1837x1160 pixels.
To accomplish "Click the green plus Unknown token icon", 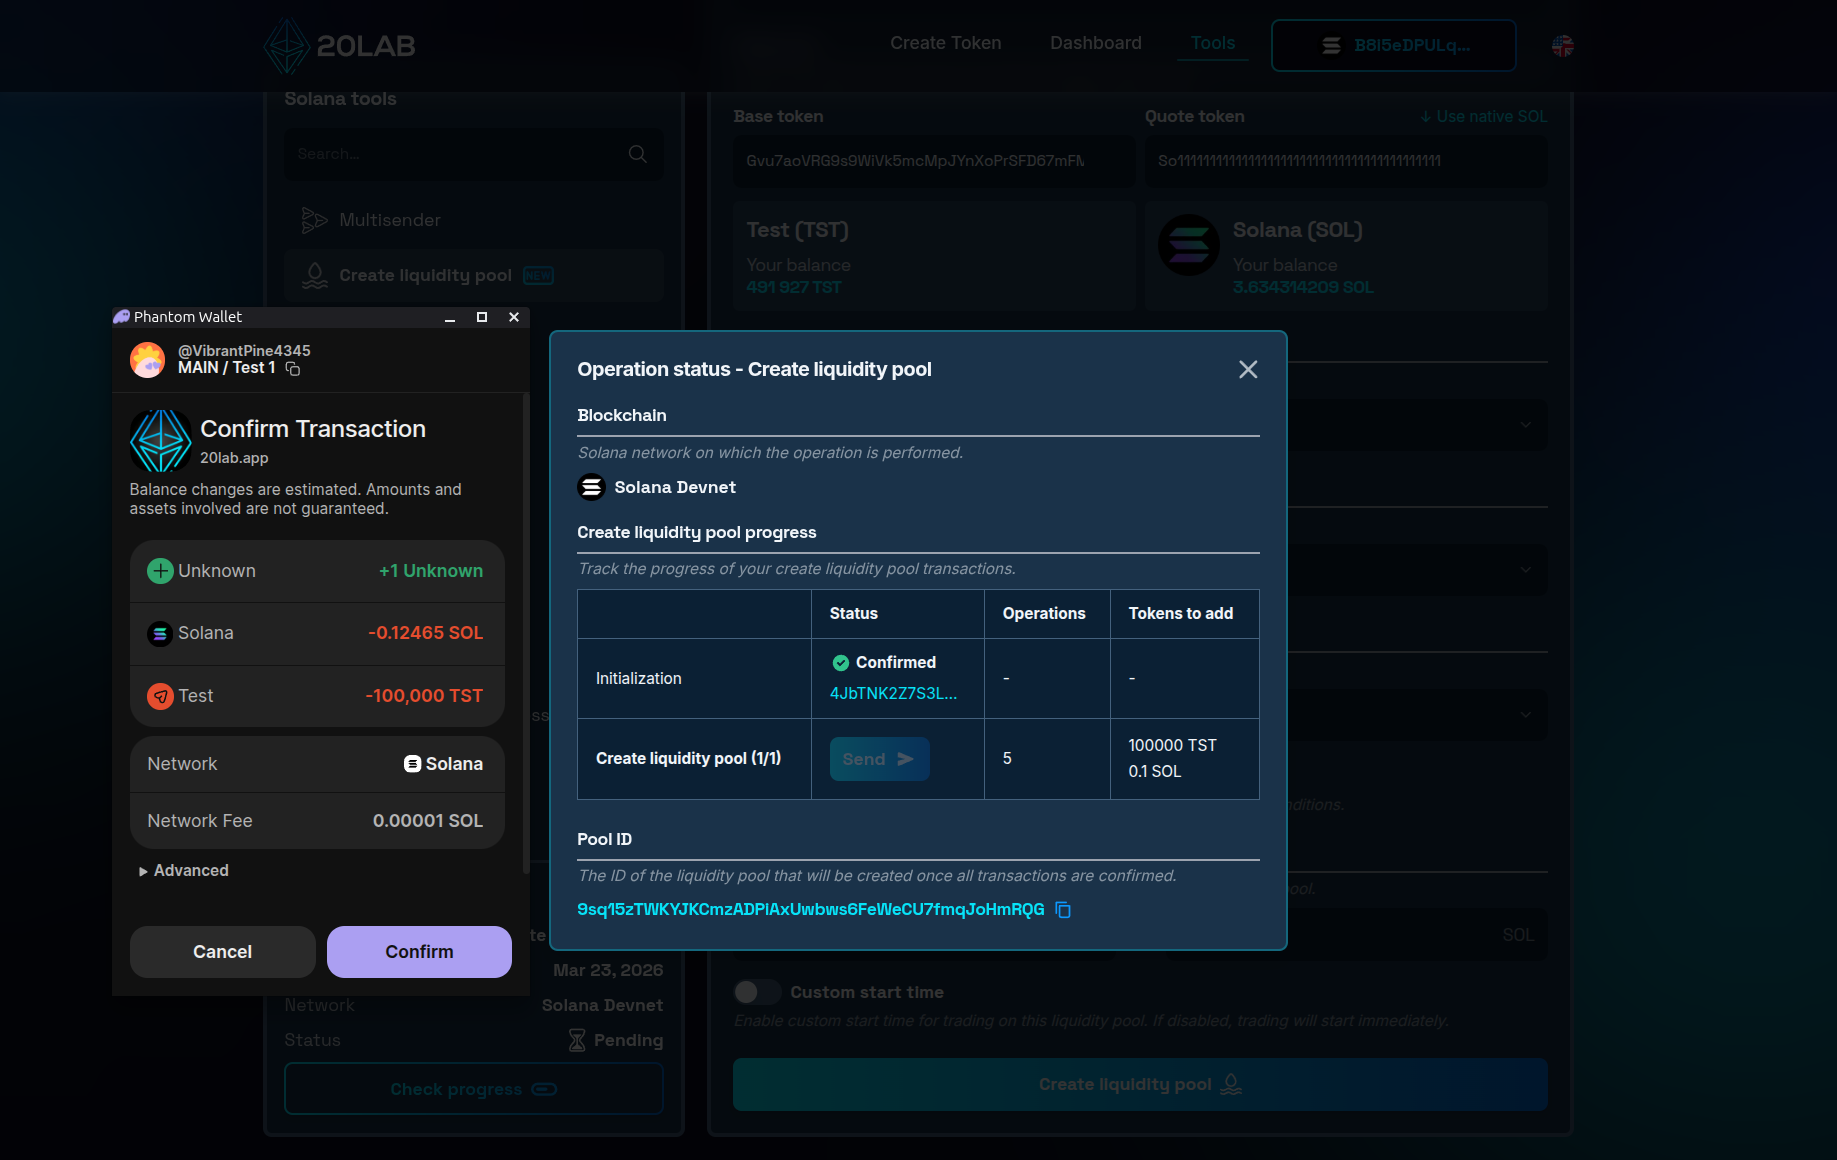I will click(160, 571).
